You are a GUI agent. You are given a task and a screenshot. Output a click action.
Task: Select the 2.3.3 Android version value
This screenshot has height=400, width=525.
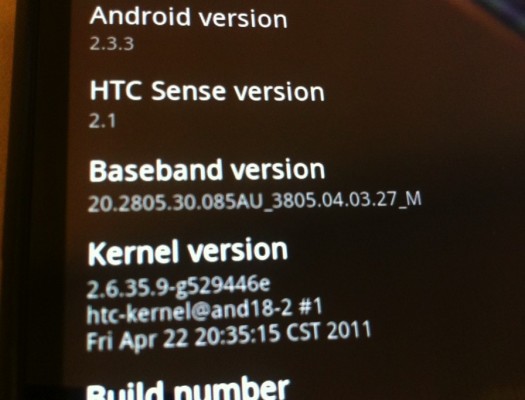[x=112, y=44]
